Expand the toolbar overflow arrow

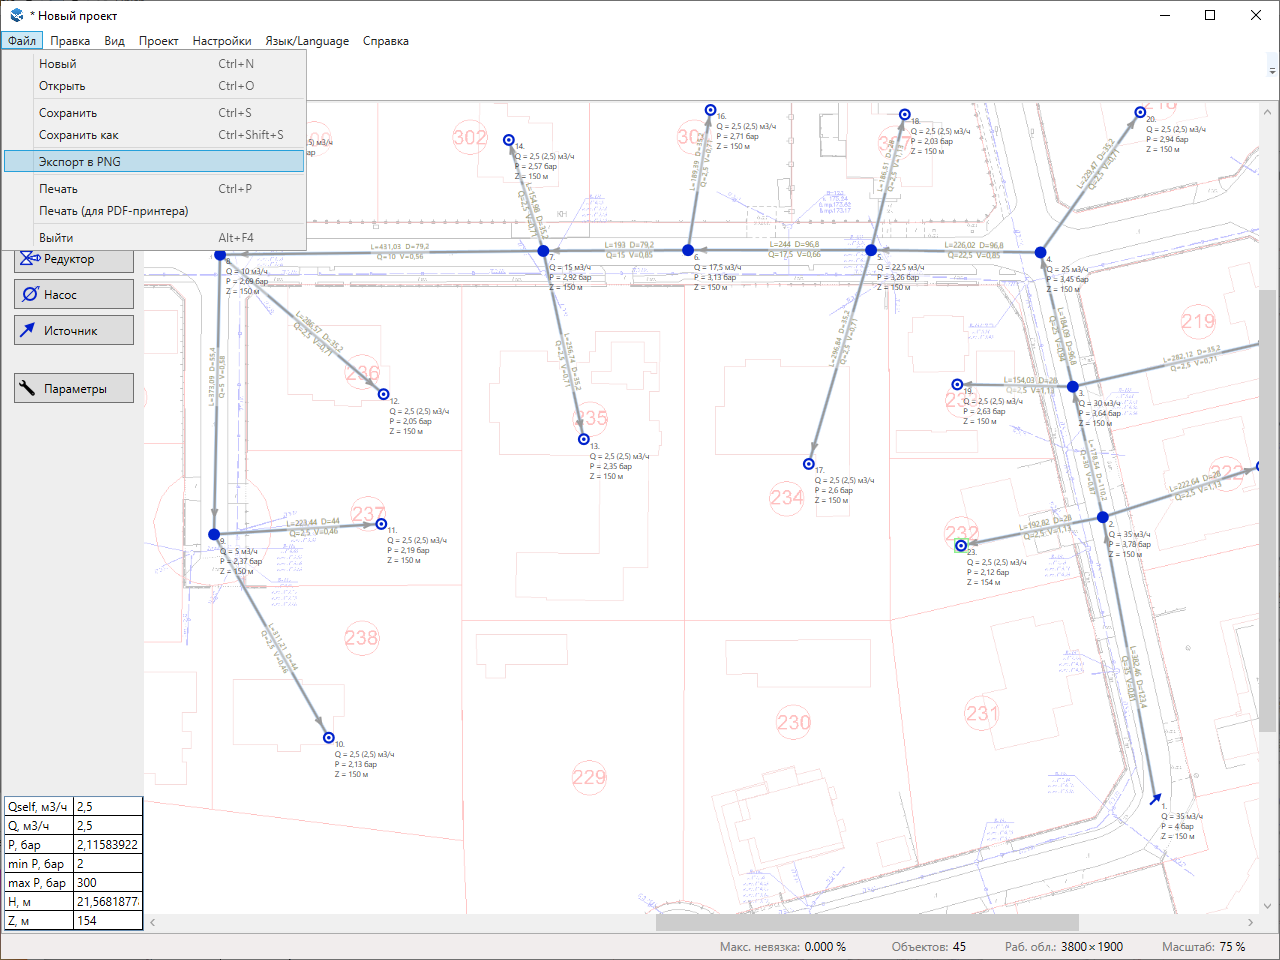point(1272,71)
